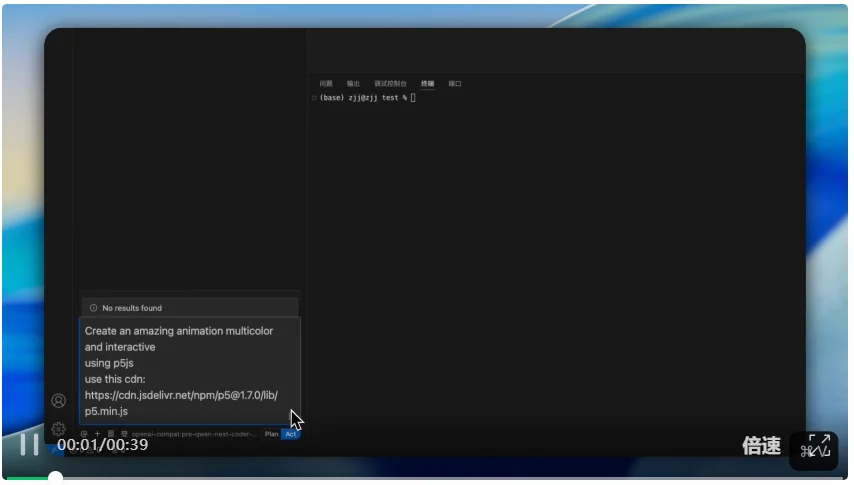Click the No results found info icon

coord(94,308)
